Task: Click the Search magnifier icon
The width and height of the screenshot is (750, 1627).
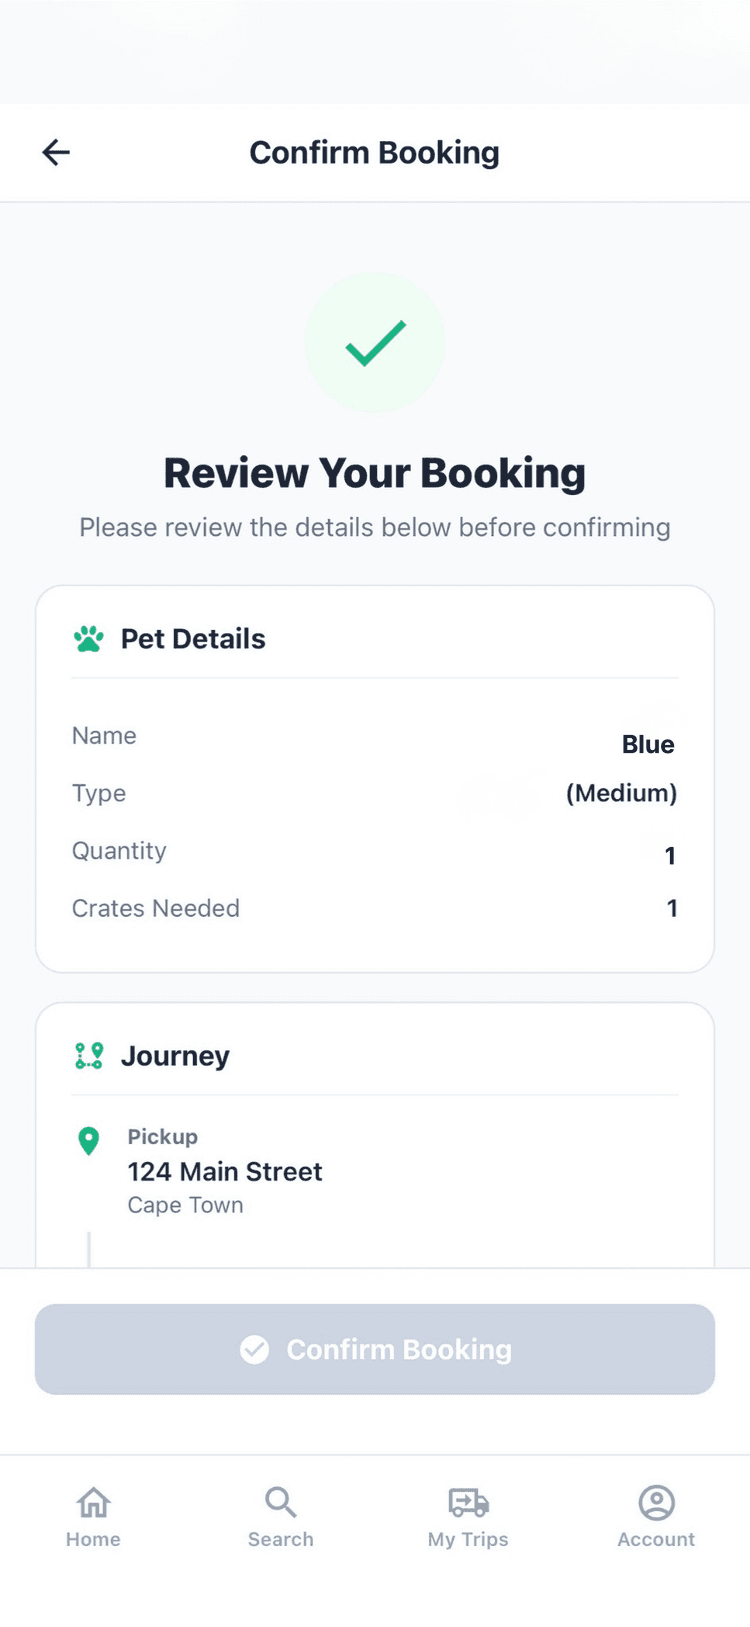Action: click(280, 1502)
